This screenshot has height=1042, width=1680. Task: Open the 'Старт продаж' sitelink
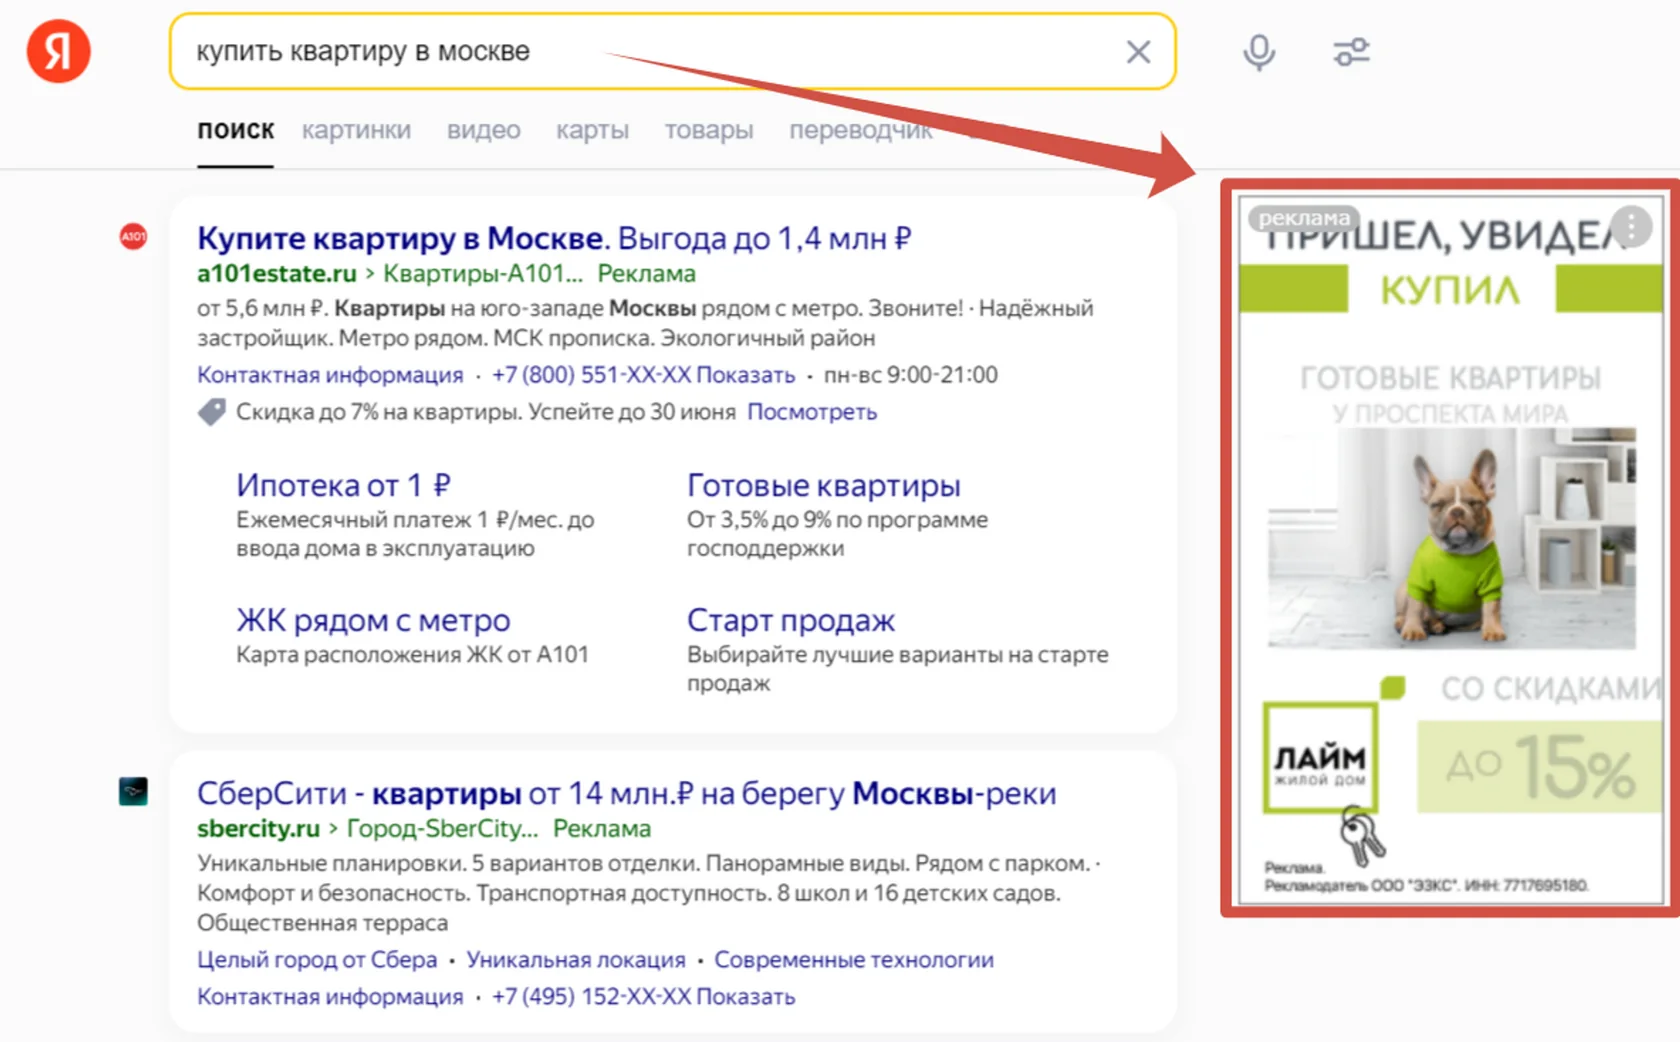(x=790, y=620)
